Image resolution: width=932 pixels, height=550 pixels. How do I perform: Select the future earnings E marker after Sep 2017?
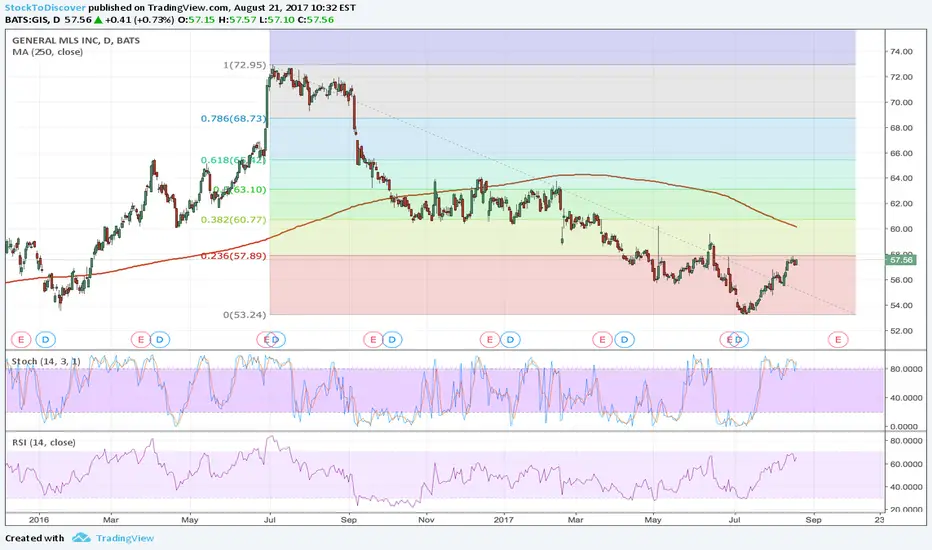838,340
